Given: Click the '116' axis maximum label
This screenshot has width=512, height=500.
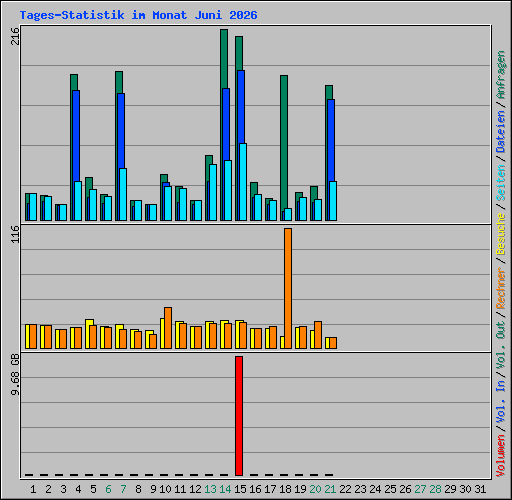Looking at the screenshot, I should tap(15, 234).
